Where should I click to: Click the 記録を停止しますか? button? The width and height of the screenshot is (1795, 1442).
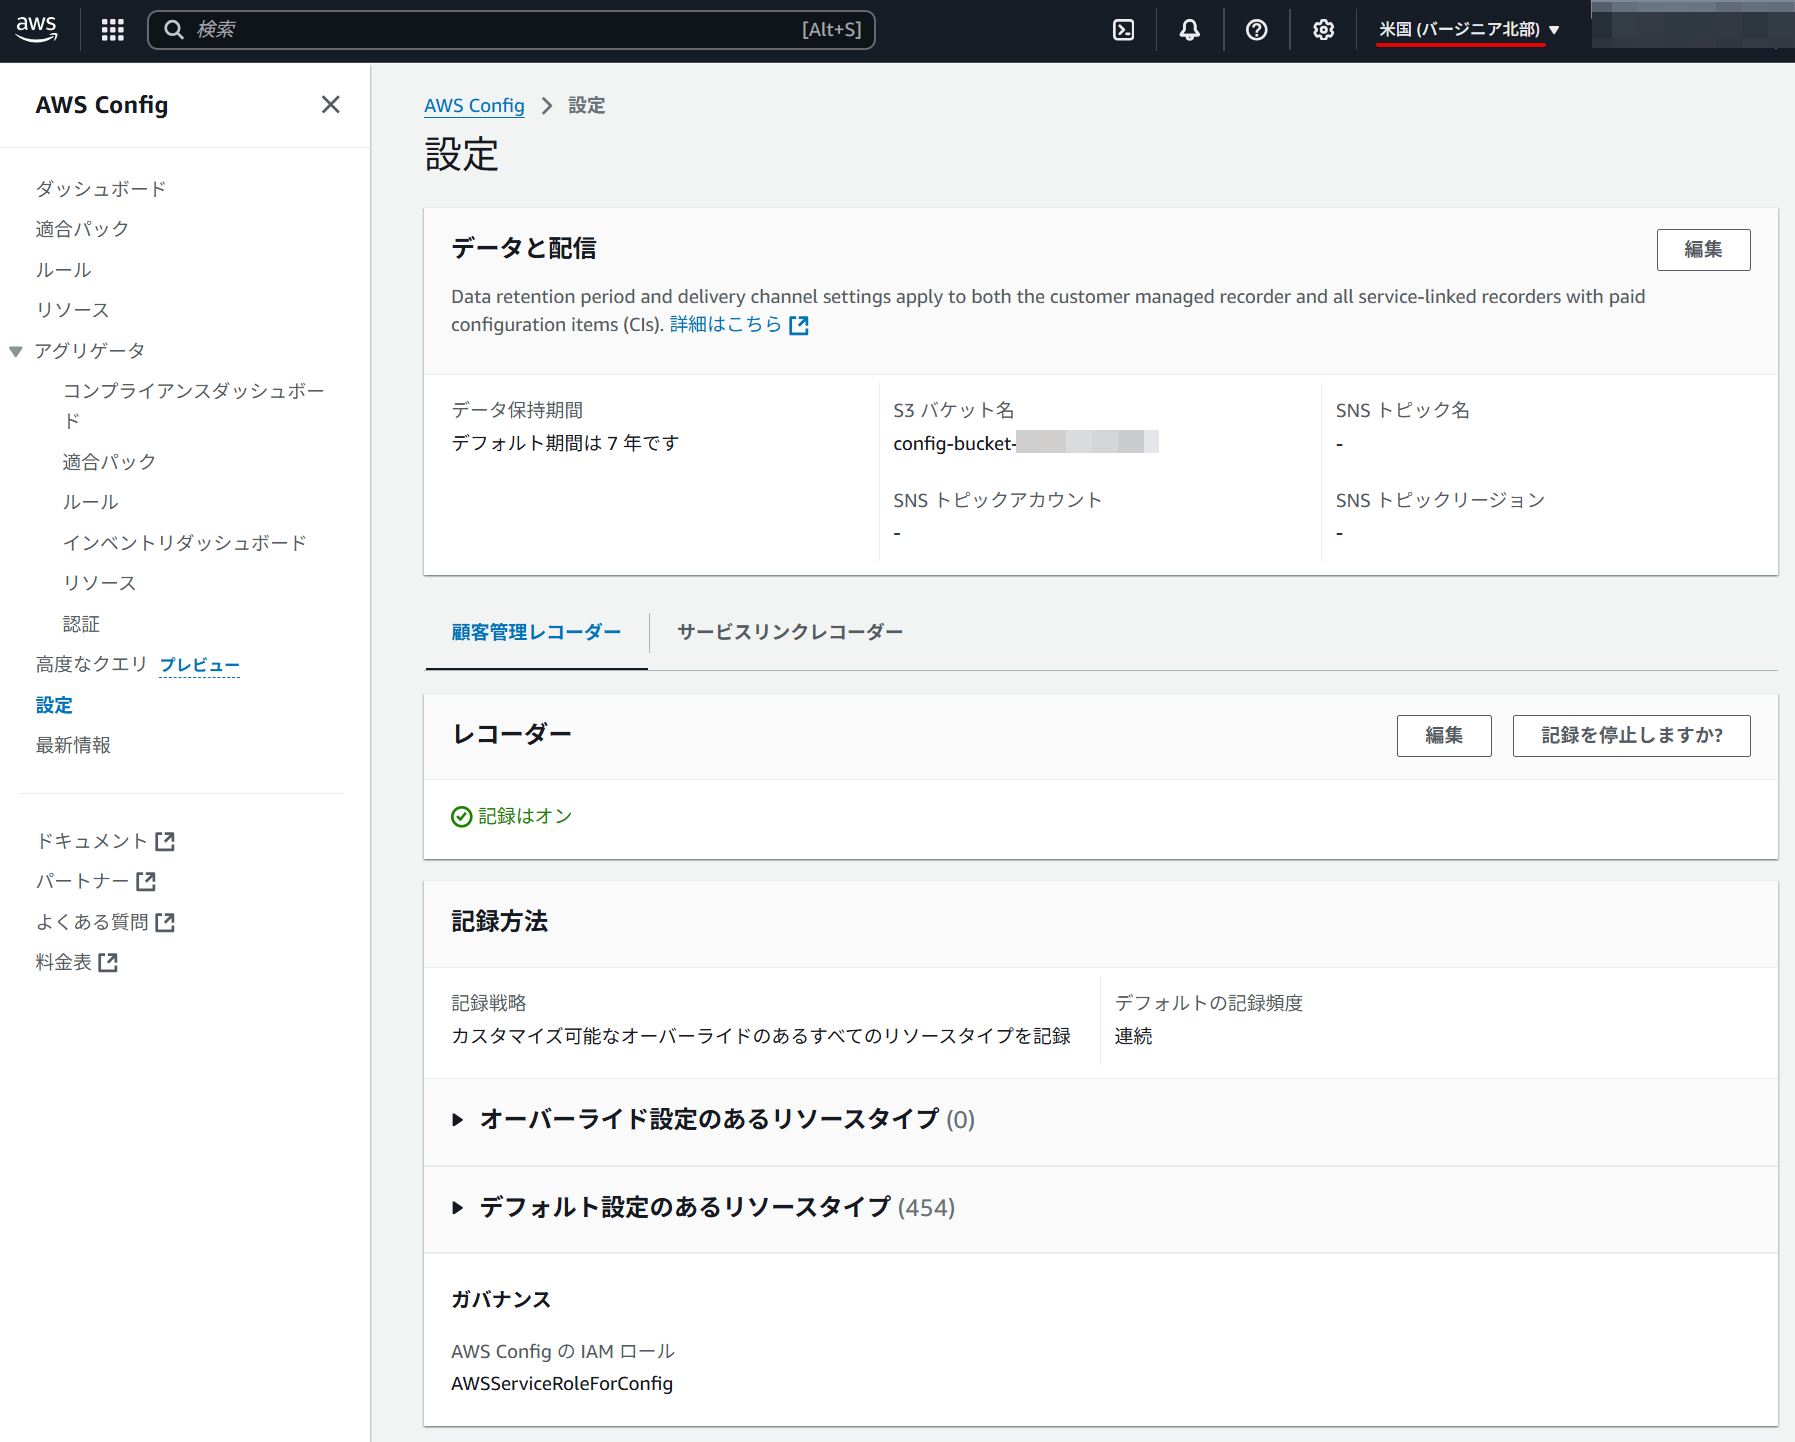pyautogui.click(x=1631, y=736)
